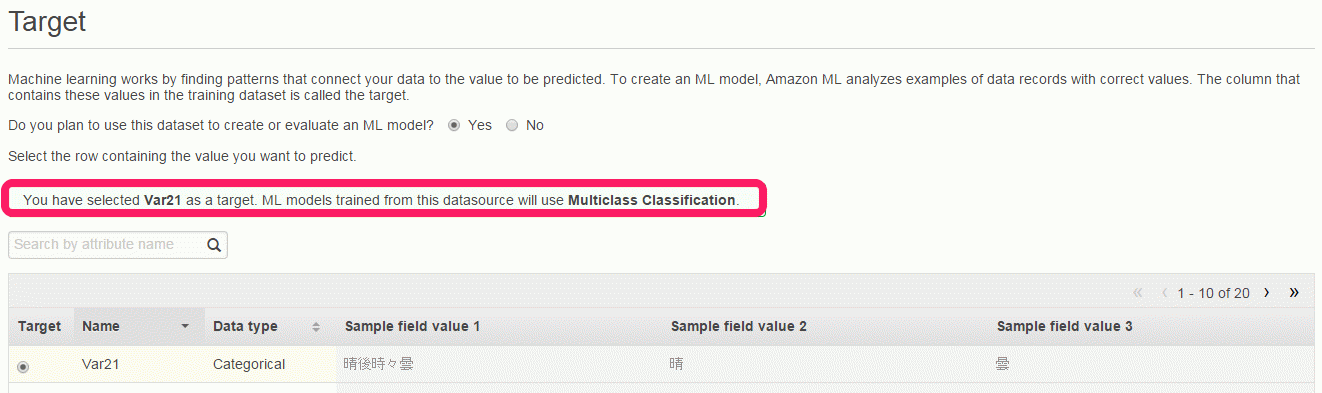Viewport: 1322px width, 393px height.
Task: Open the Name column sort dropdown arrow
Action: coord(185,327)
